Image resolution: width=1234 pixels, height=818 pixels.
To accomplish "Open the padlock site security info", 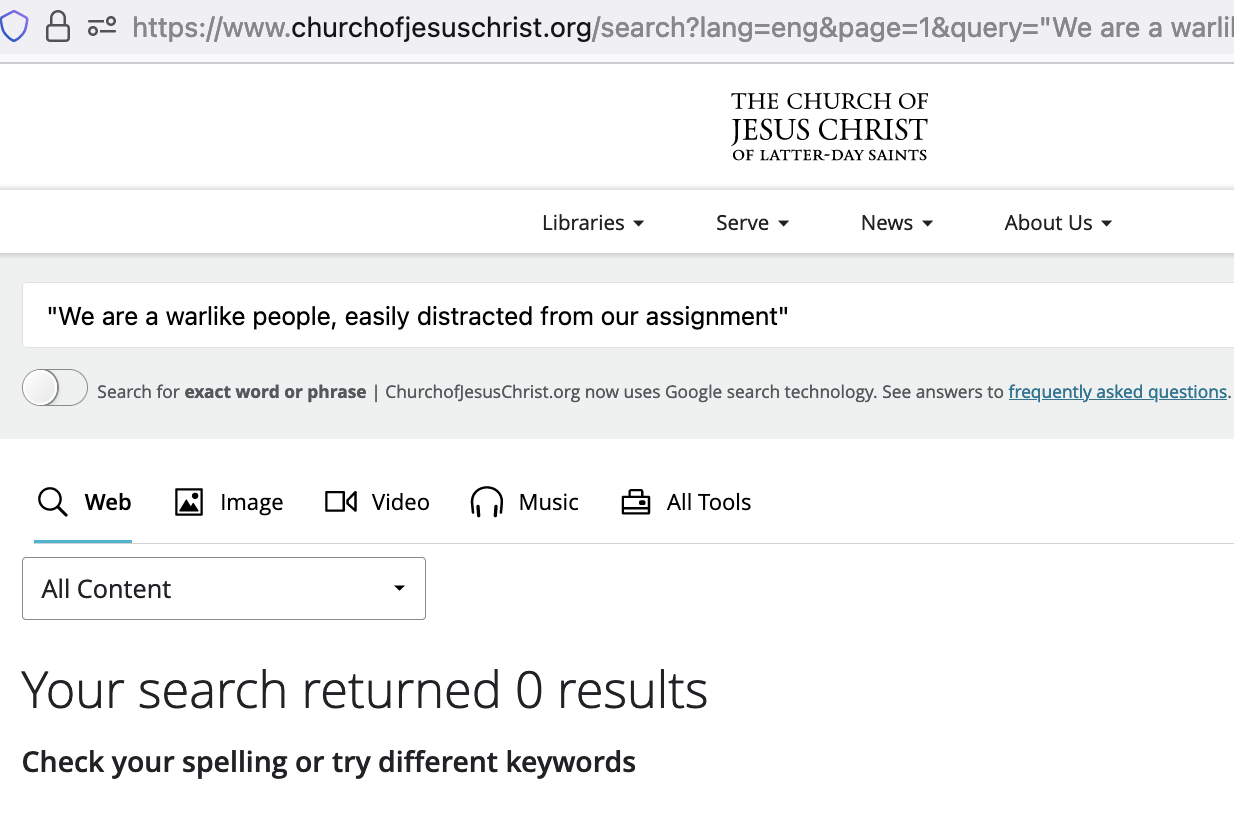I will (x=58, y=27).
